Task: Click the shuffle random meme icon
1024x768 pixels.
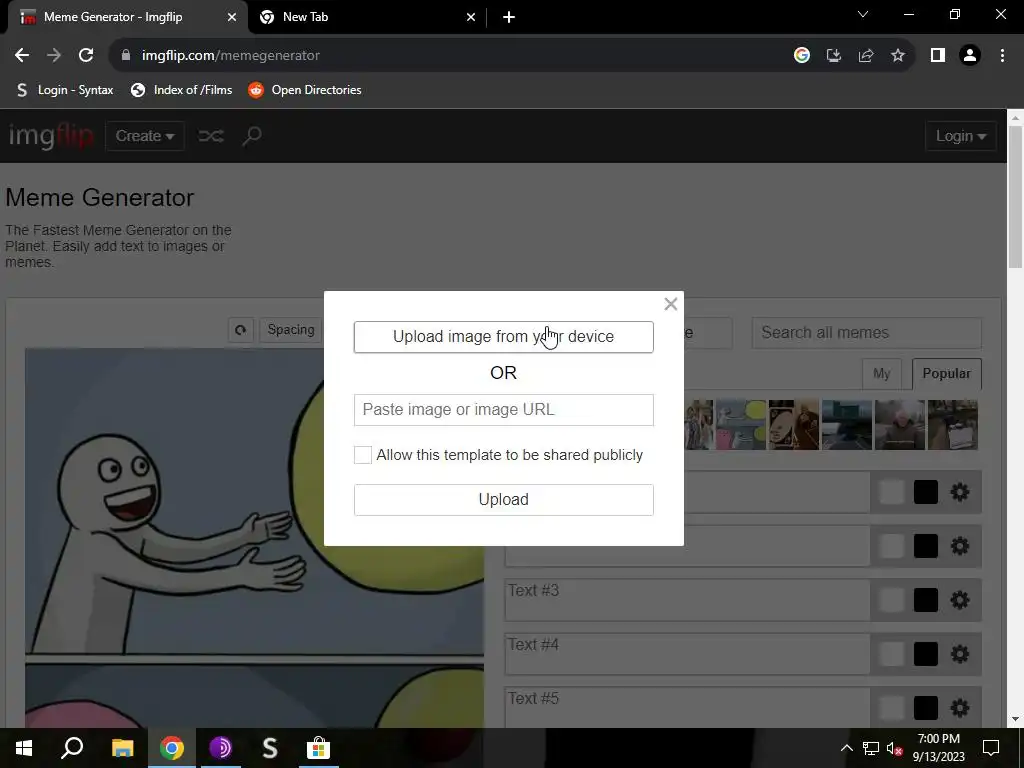Action: coord(211,136)
